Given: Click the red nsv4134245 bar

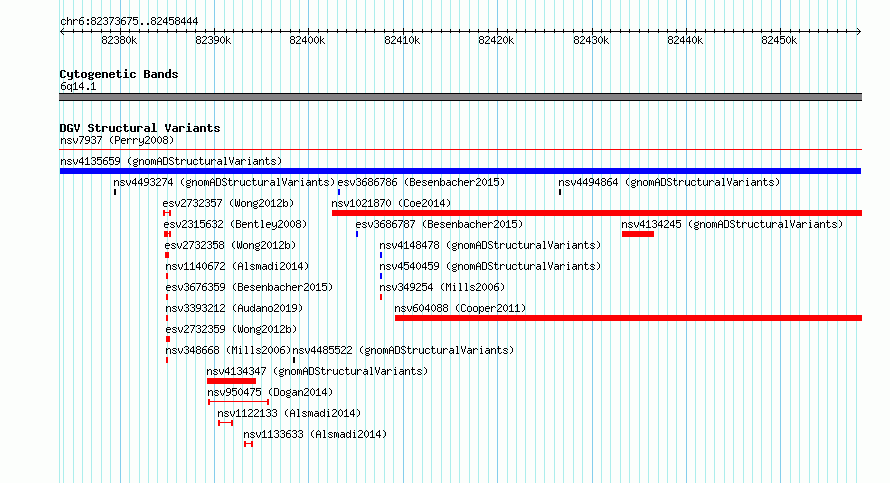Looking at the screenshot, I should point(638,234).
